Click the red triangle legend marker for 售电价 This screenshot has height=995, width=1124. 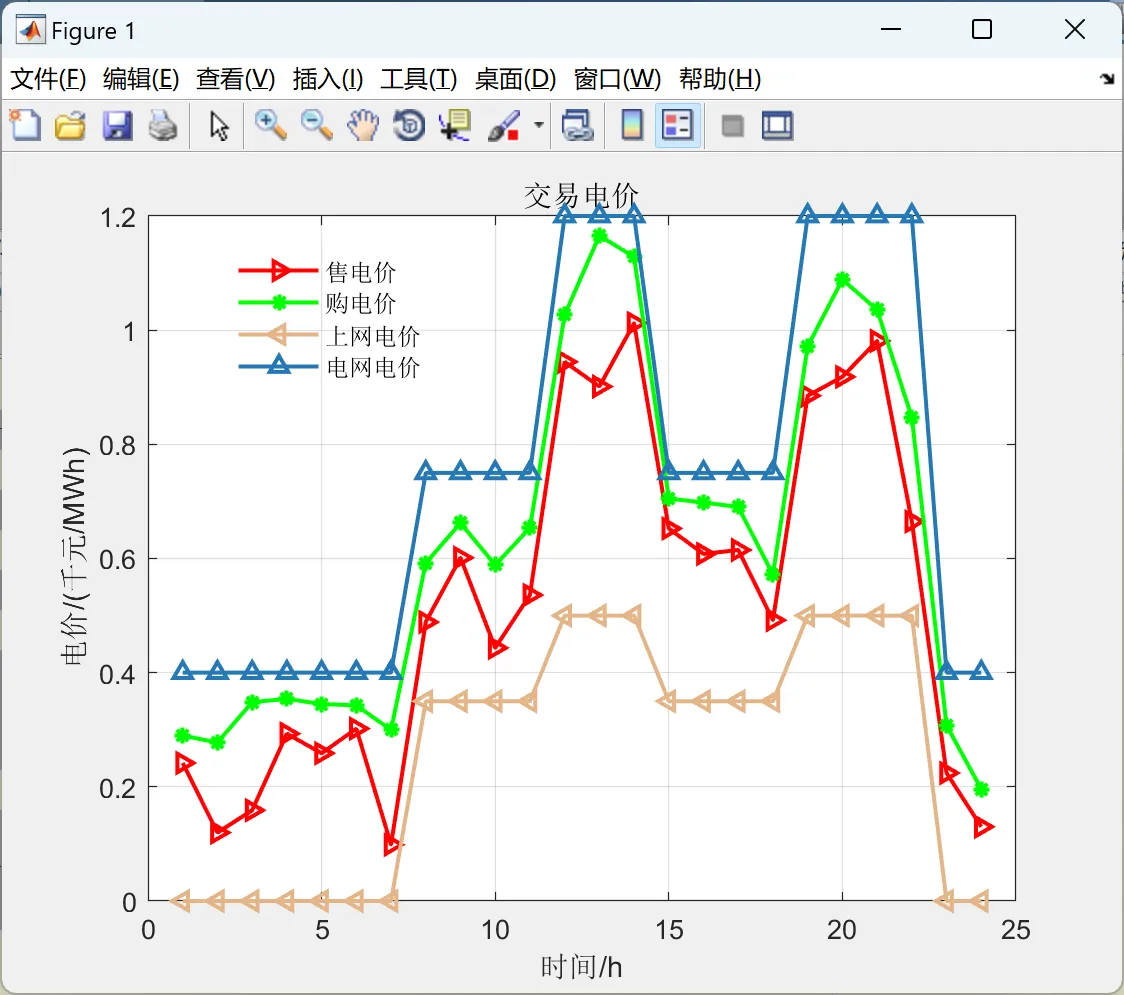pyautogui.click(x=280, y=270)
